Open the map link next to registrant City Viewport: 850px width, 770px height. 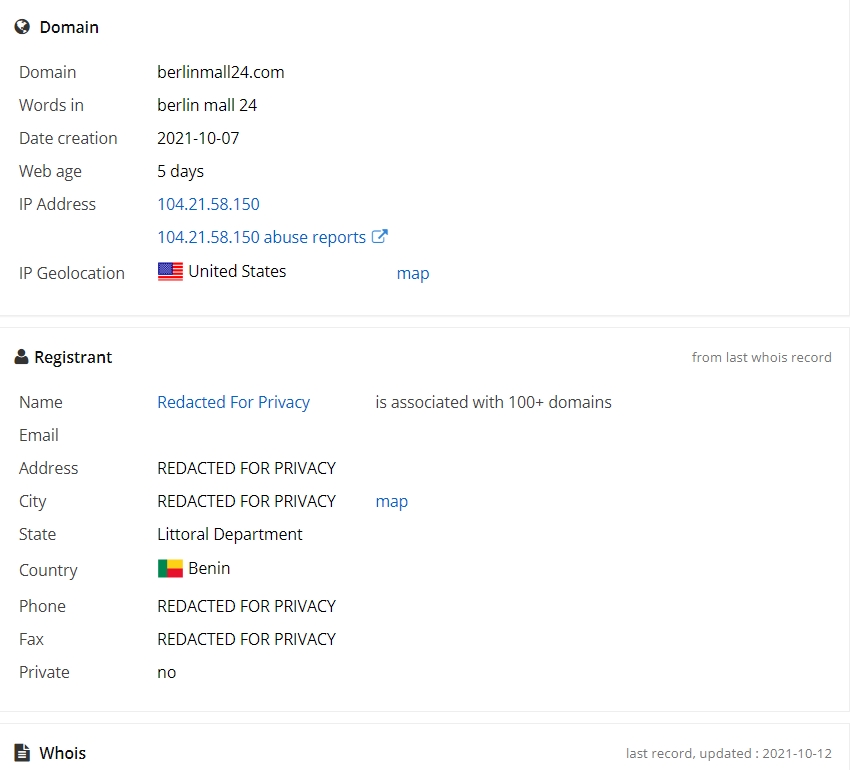coord(391,502)
